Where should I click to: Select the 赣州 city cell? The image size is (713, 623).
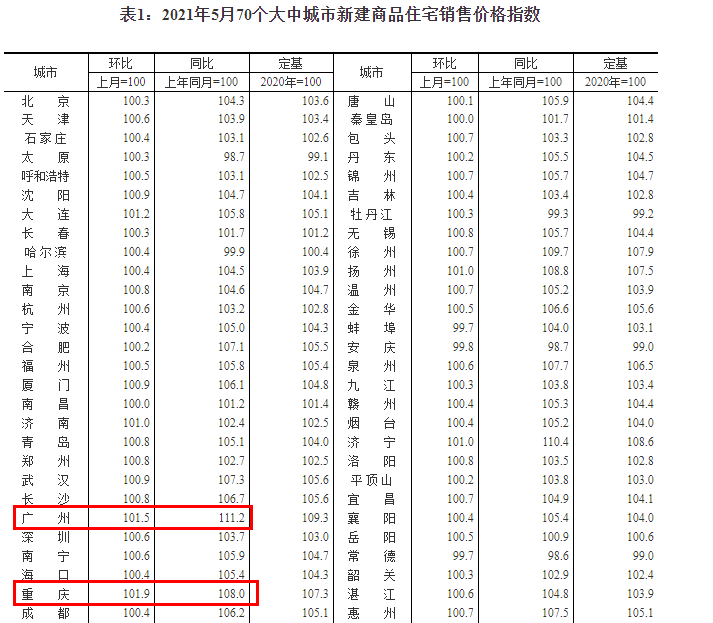click(x=372, y=404)
